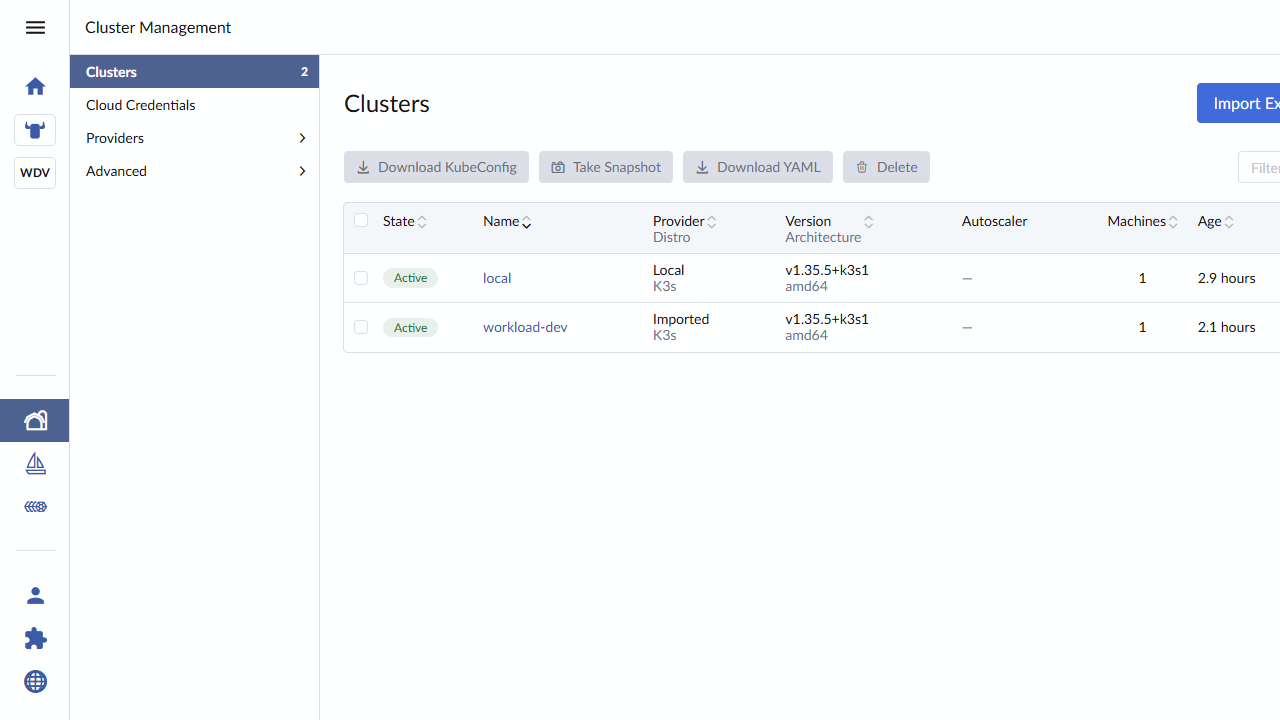Open Continuous Delivery sailboat icon
Image resolution: width=1280 pixels, height=720 pixels.
pos(35,464)
